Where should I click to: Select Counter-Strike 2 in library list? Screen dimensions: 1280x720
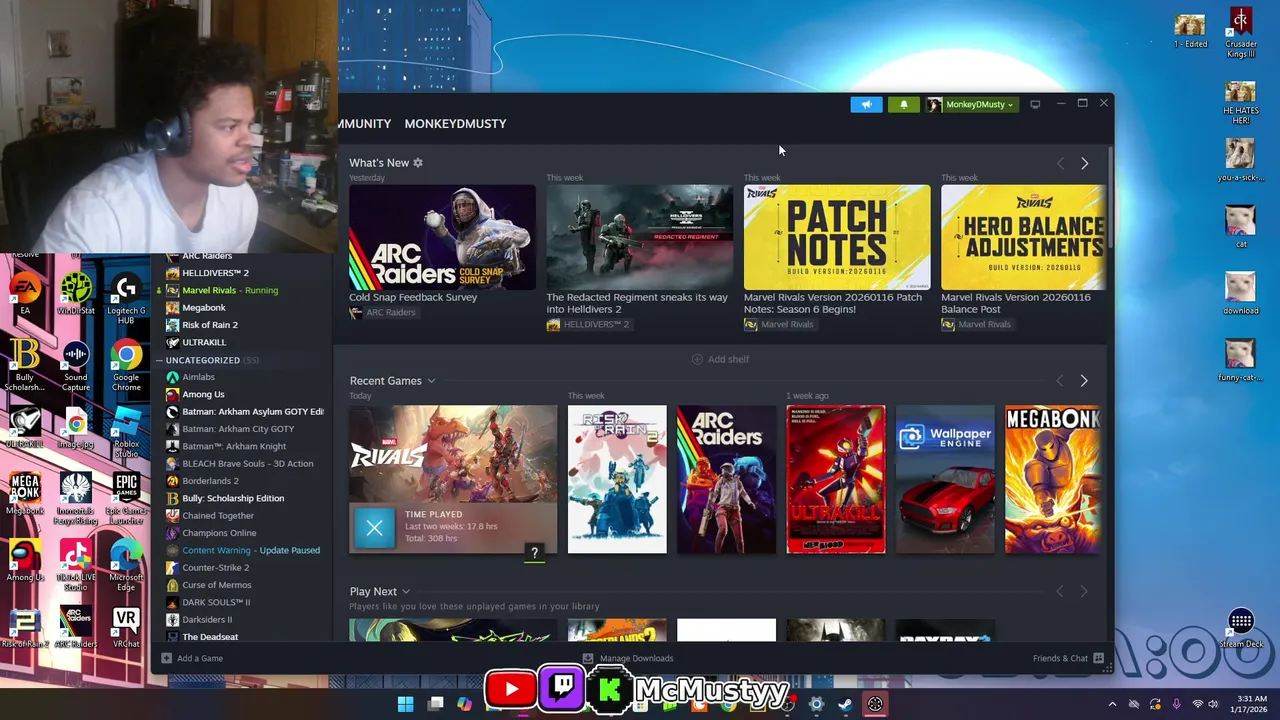point(215,568)
